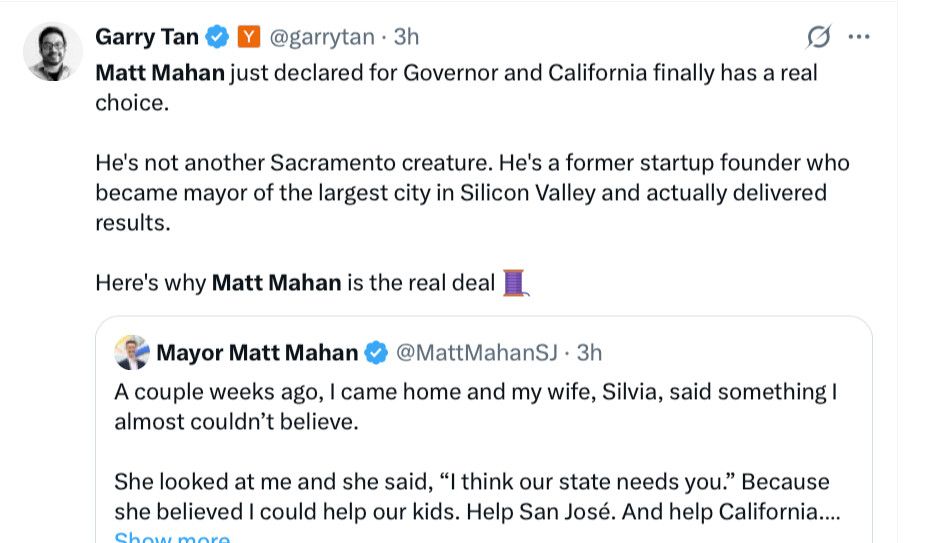The image size is (930, 543).
Task: Click the Grok slashed-circle icon
Action: point(818,37)
